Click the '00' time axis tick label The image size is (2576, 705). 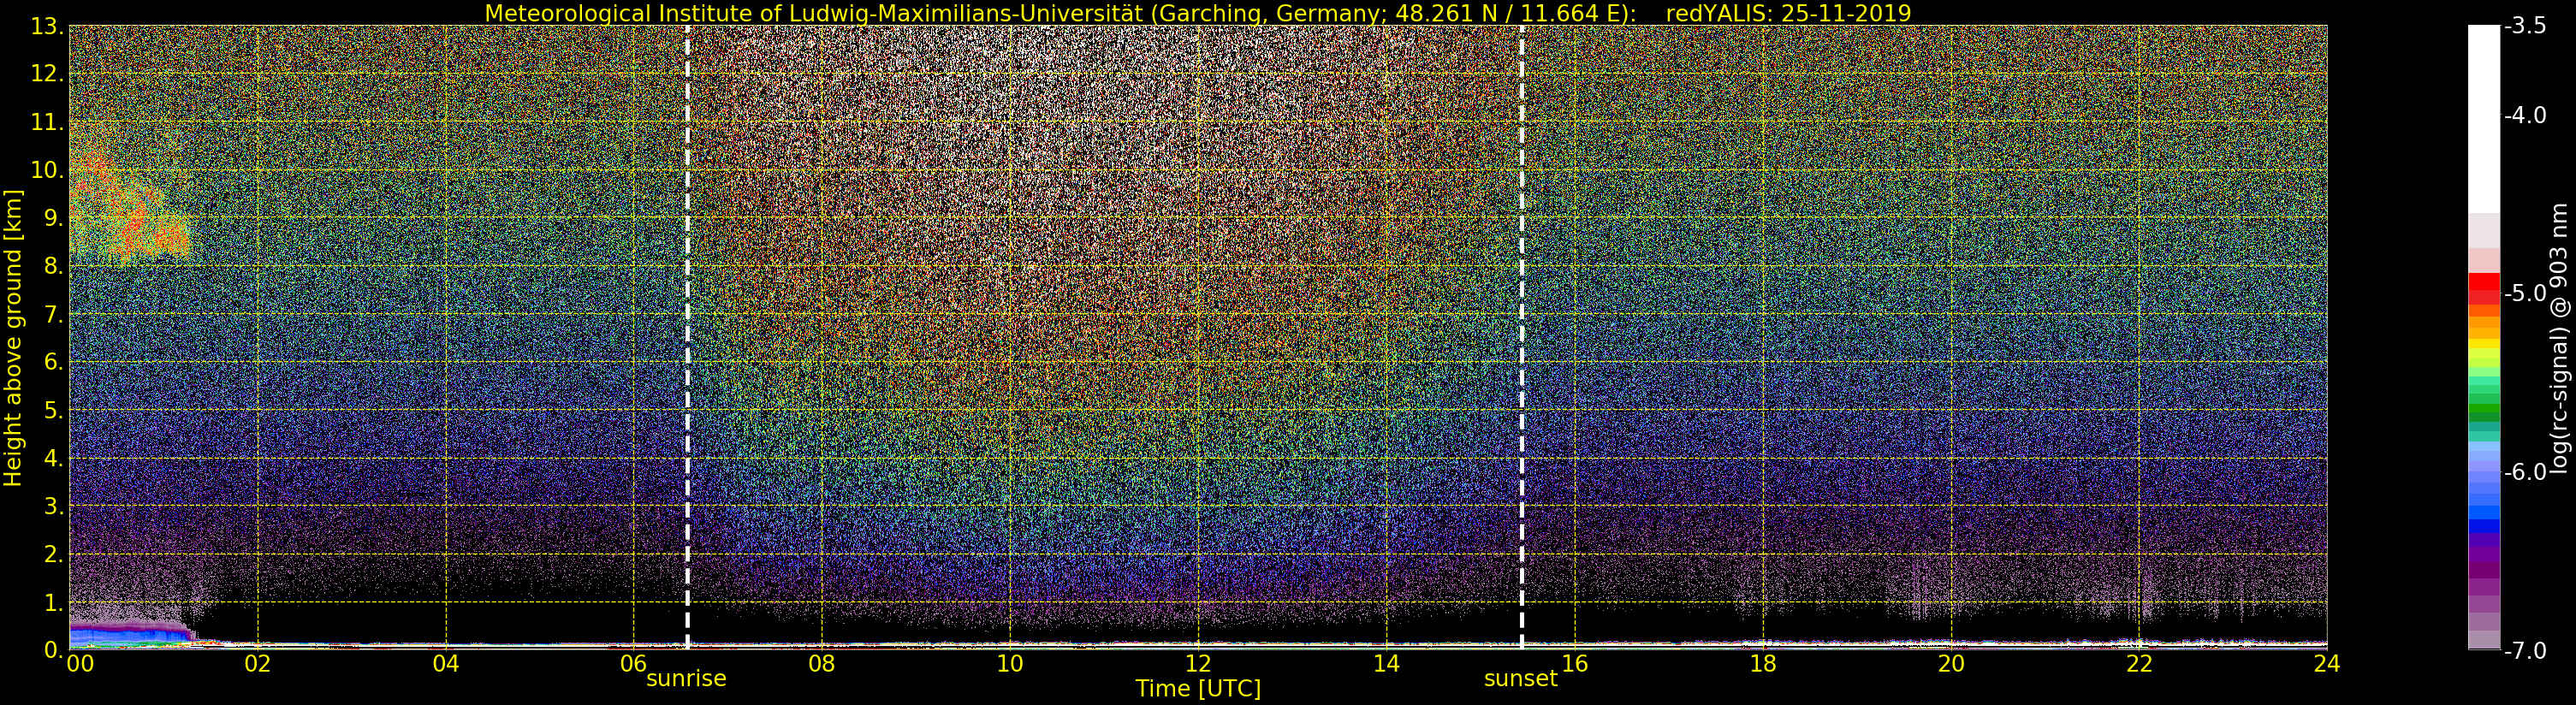click(79, 664)
